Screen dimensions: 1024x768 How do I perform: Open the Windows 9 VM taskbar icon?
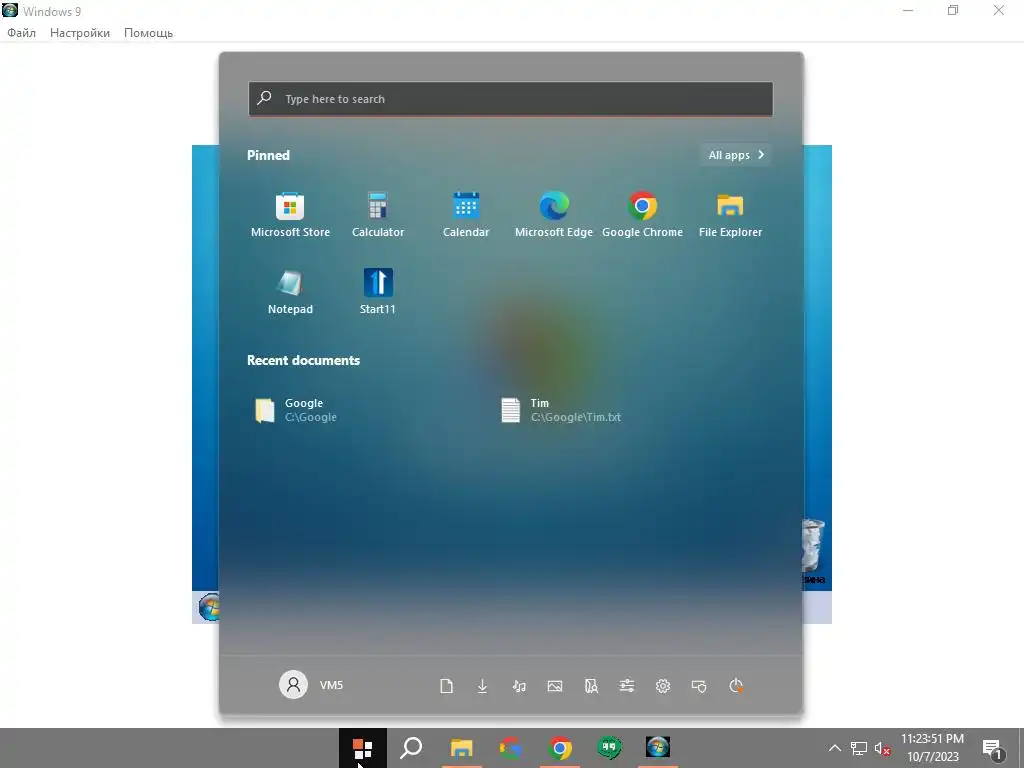(x=658, y=748)
